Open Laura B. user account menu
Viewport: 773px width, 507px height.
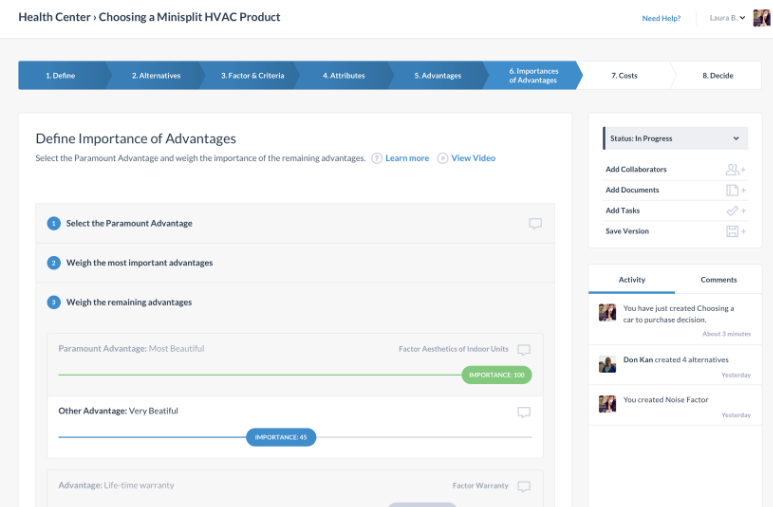pos(727,18)
